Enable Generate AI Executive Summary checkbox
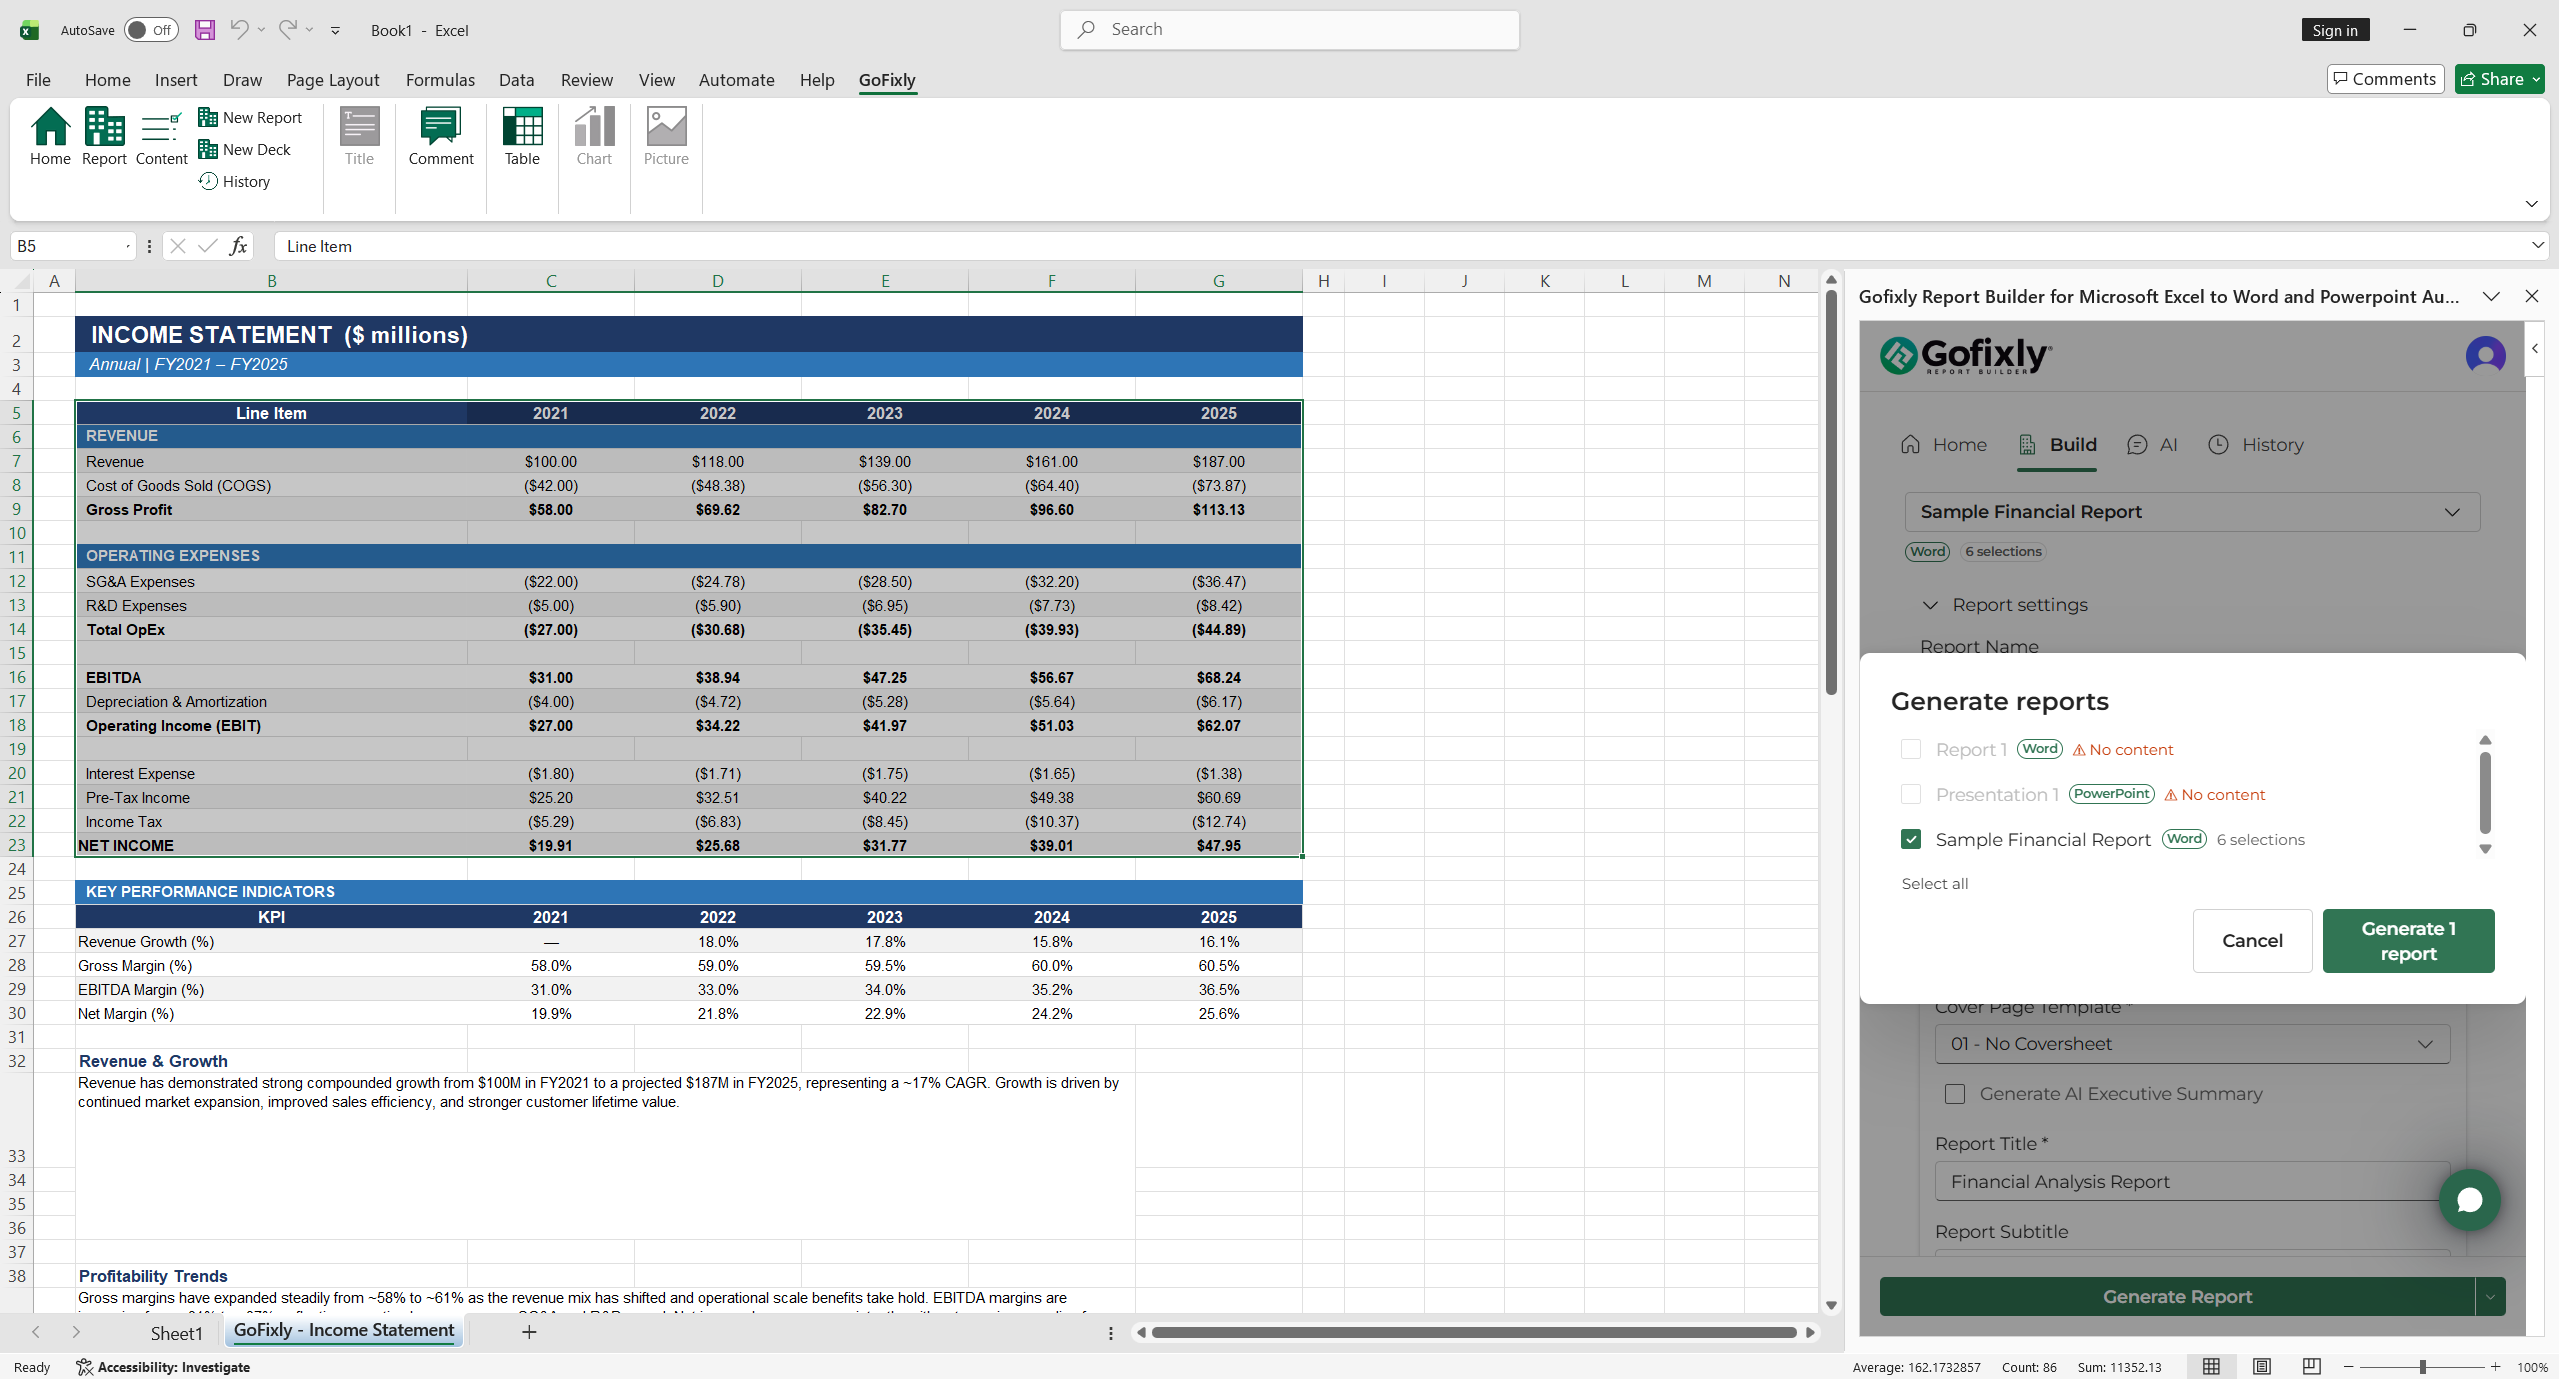2559x1379 pixels. pyautogui.click(x=1954, y=1094)
